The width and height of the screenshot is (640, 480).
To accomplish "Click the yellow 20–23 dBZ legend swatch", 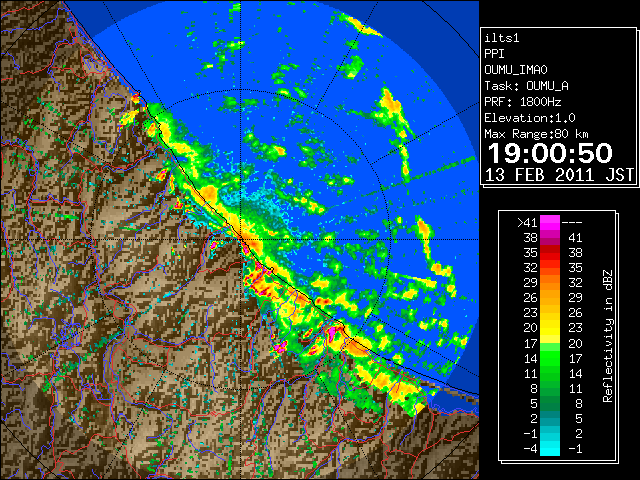I will coord(550,328).
